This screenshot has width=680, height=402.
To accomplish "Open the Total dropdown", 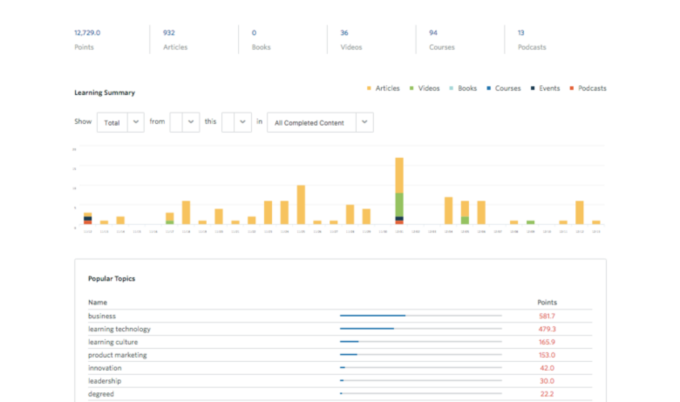I will (120, 122).
